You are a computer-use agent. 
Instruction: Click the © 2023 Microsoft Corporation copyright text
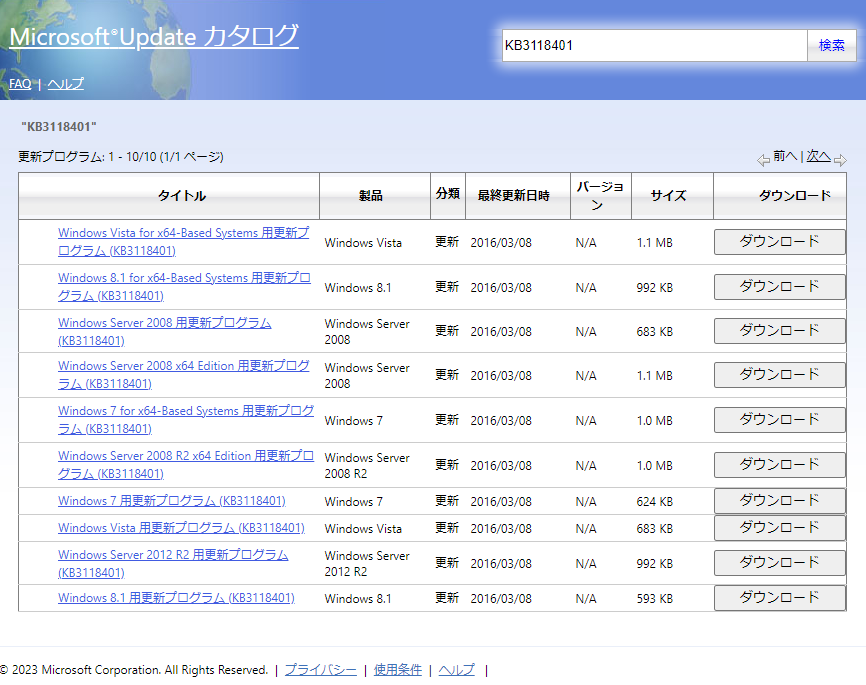click(134, 670)
